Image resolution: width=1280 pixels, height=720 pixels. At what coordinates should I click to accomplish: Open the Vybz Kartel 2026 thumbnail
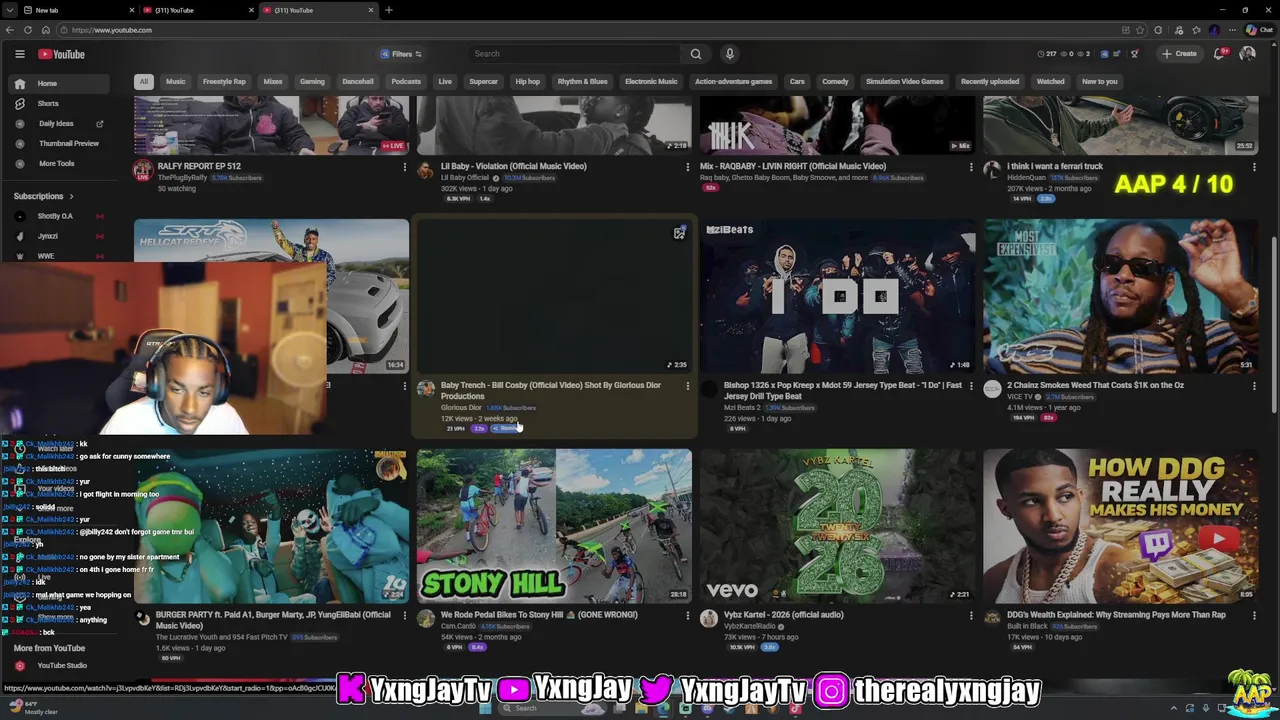pyautogui.click(x=837, y=526)
